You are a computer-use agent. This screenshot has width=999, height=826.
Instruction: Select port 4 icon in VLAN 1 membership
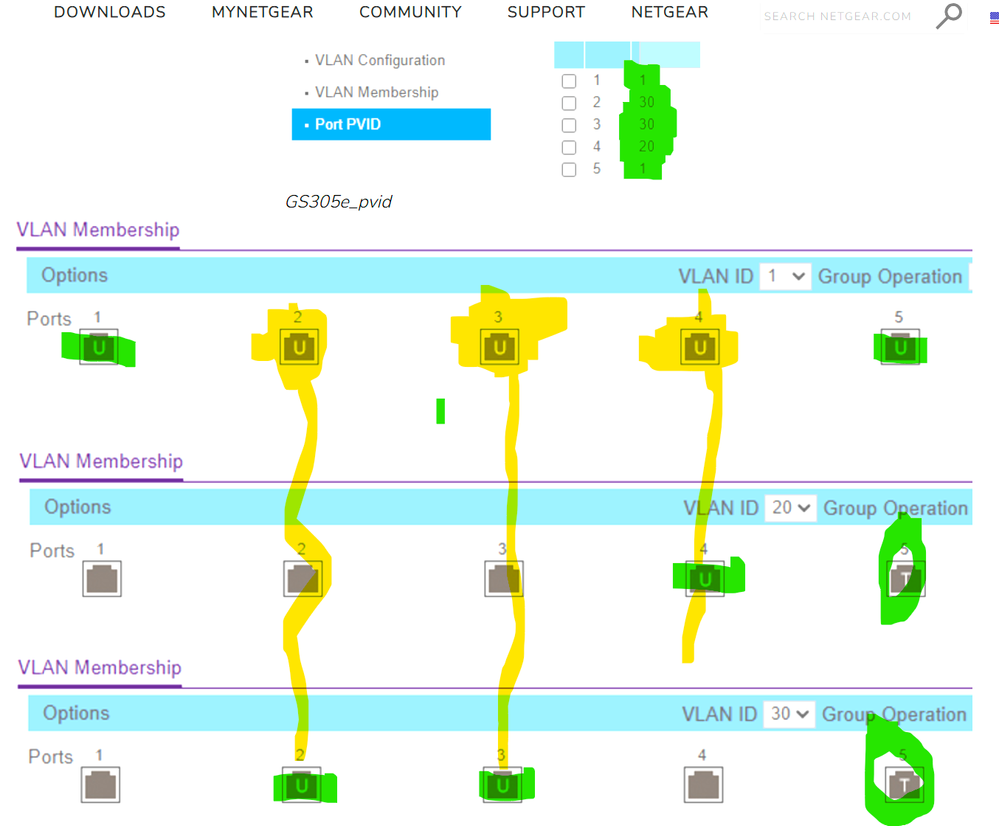tap(700, 347)
